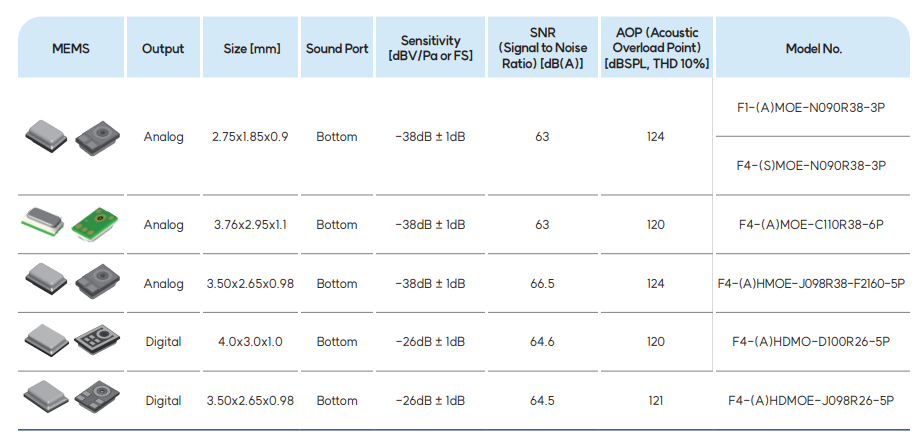The width and height of the screenshot is (924, 447).
Task: Select the MEMS column header
Action: pos(71,48)
